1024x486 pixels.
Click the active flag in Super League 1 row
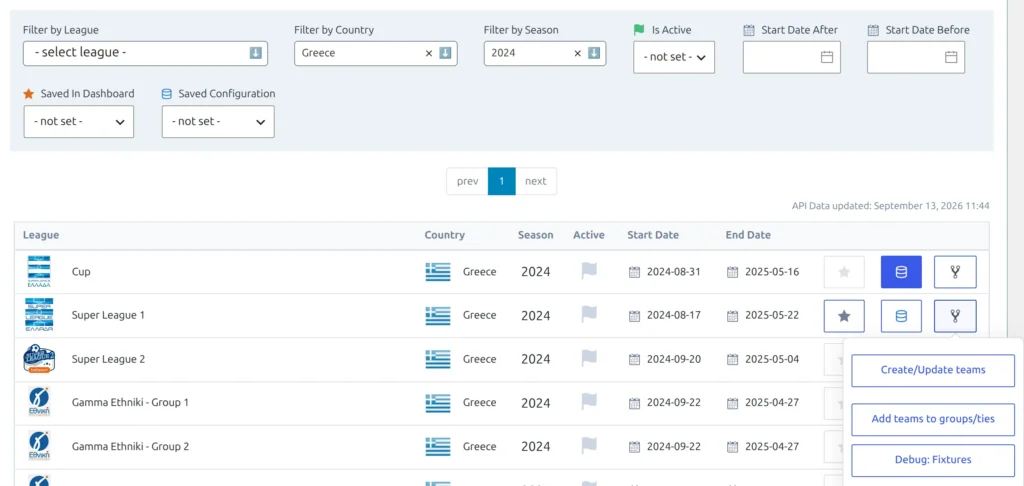tap(589, 315)
